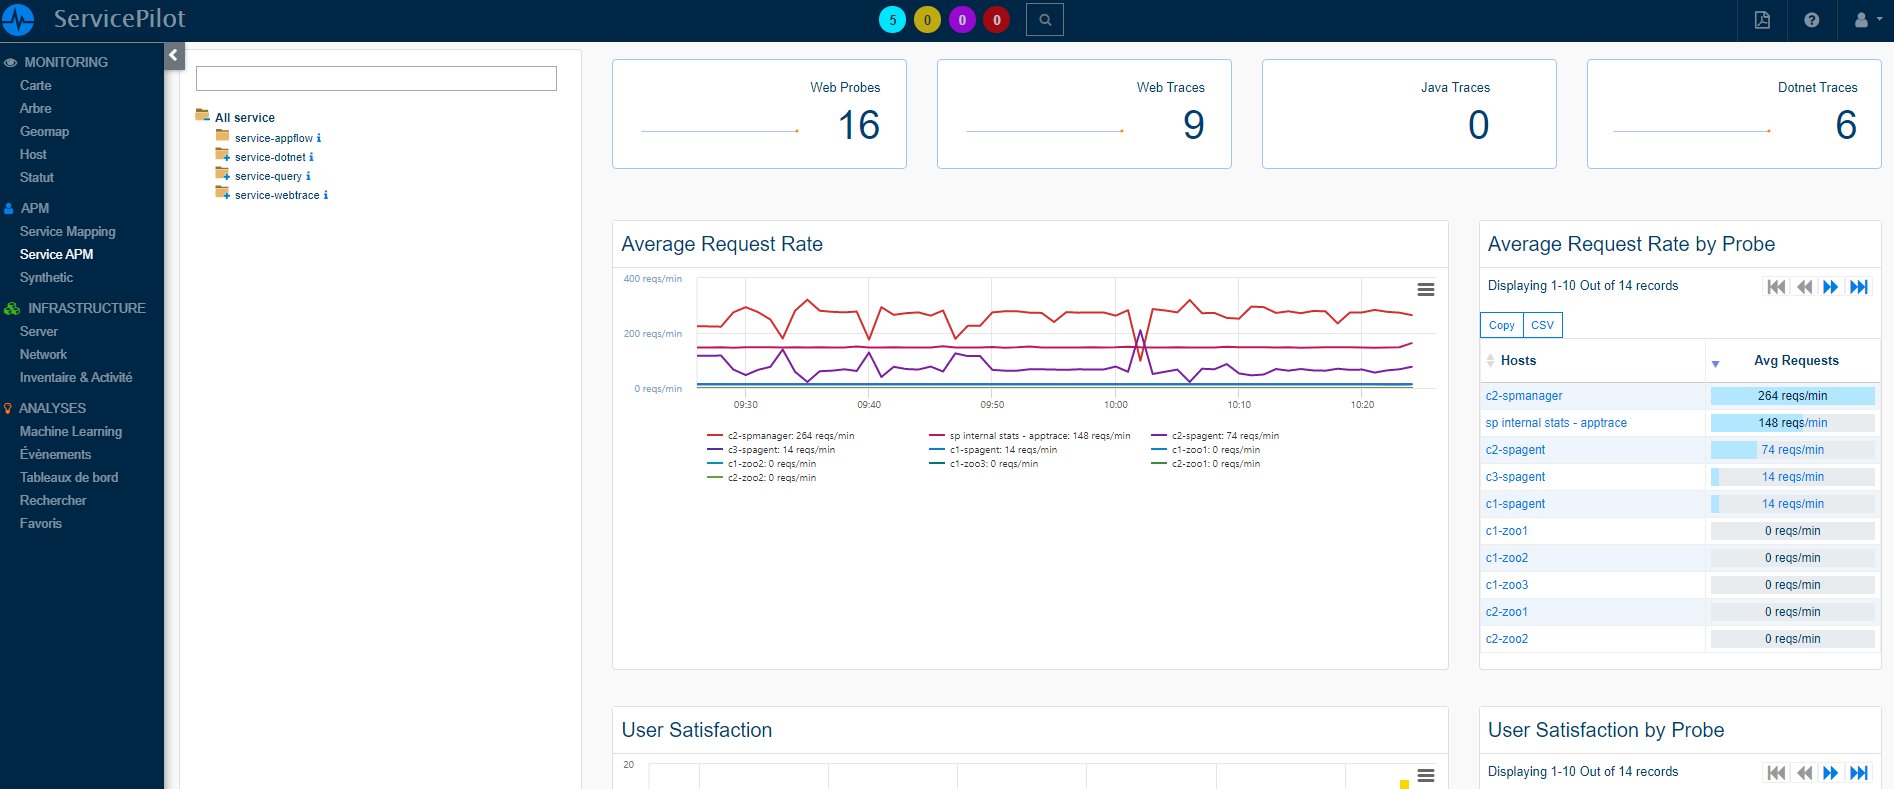Go to last page of request rate records
This screenshot has width=1894, height=789.
[1859, 287]
